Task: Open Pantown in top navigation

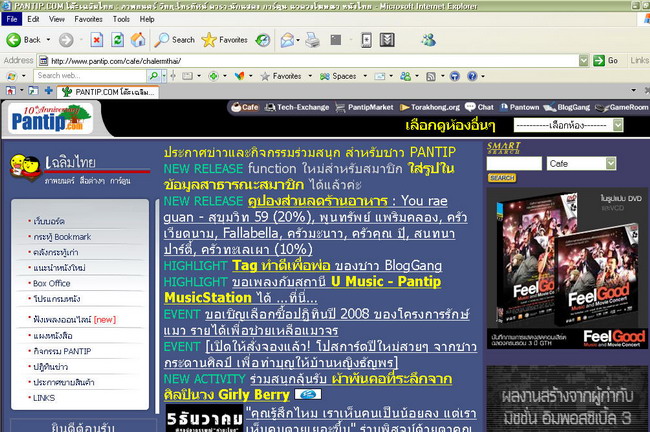Action: 519,107
